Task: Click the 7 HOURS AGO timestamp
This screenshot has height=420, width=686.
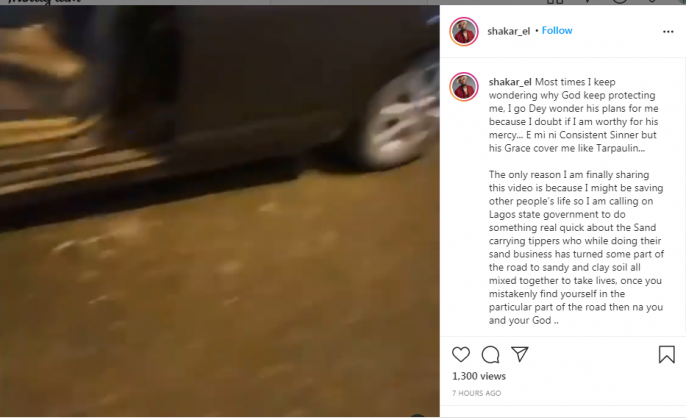Action: pos(476,393)
